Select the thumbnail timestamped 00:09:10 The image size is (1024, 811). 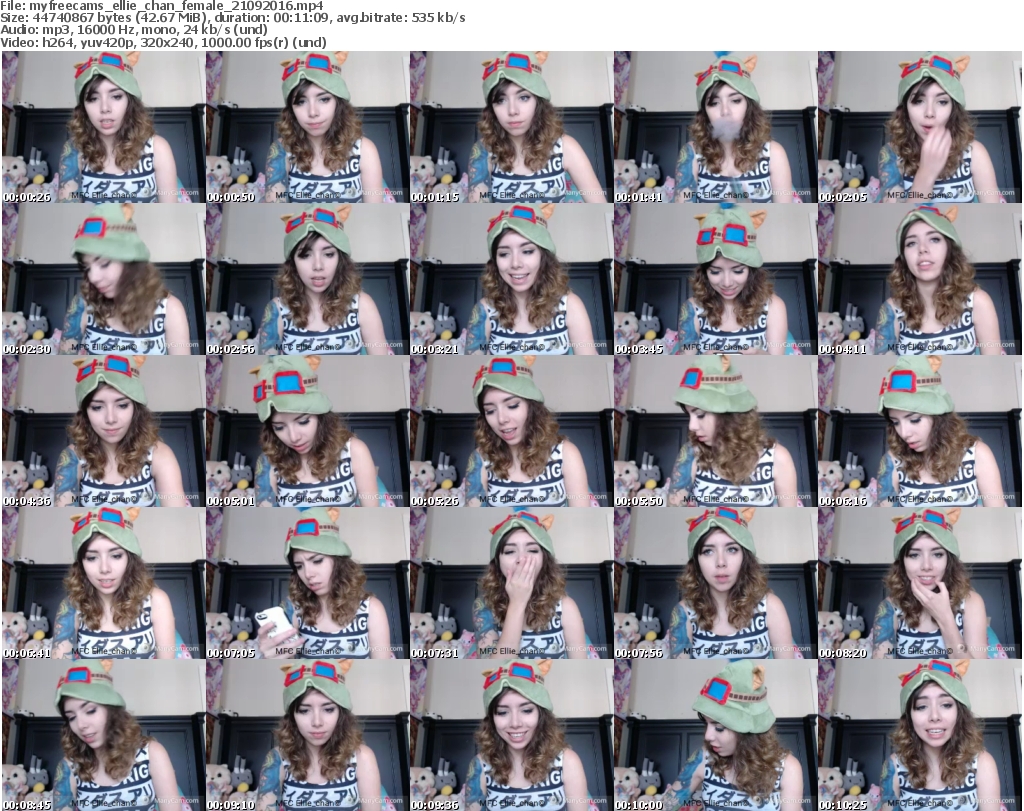[x=308, y=735]
